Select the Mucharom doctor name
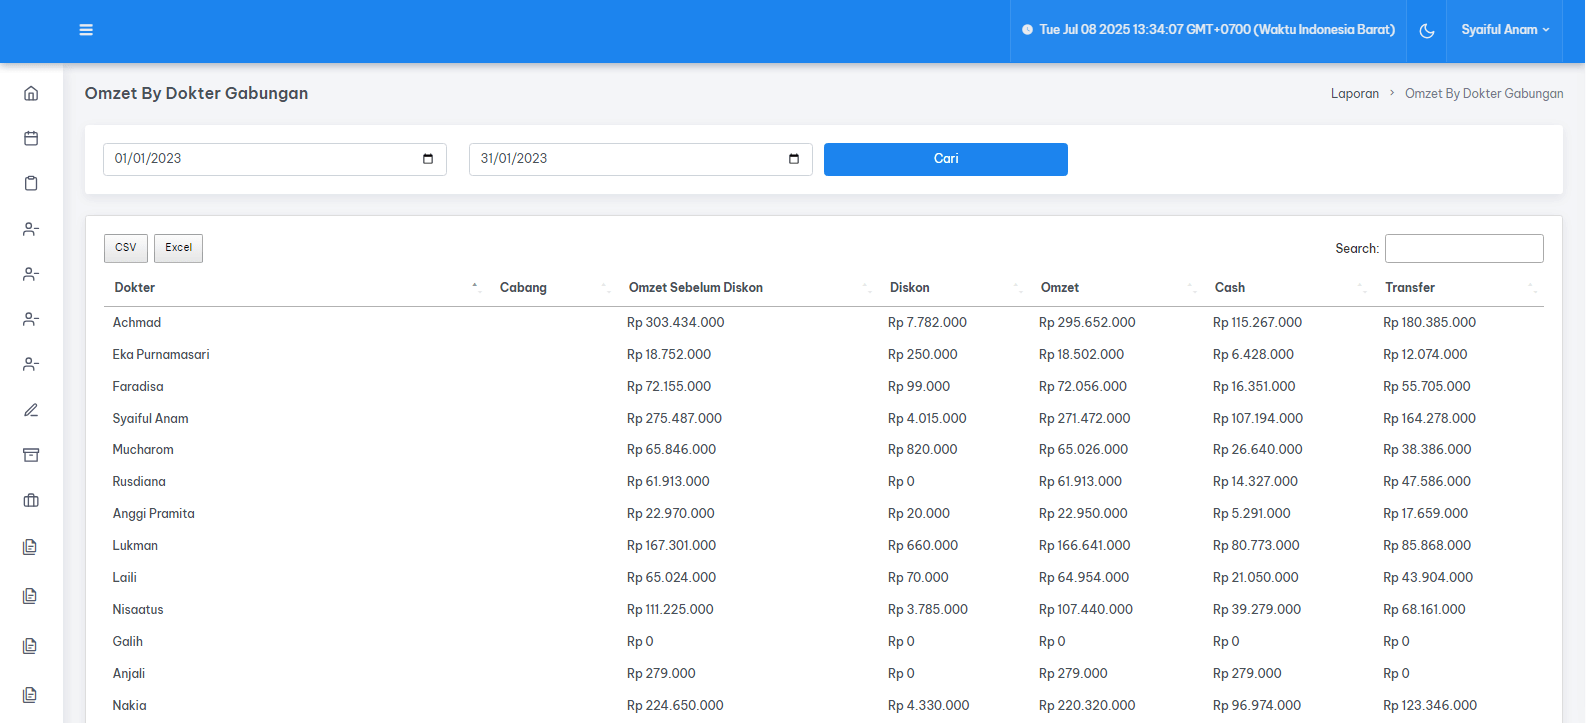 point(143,450)
